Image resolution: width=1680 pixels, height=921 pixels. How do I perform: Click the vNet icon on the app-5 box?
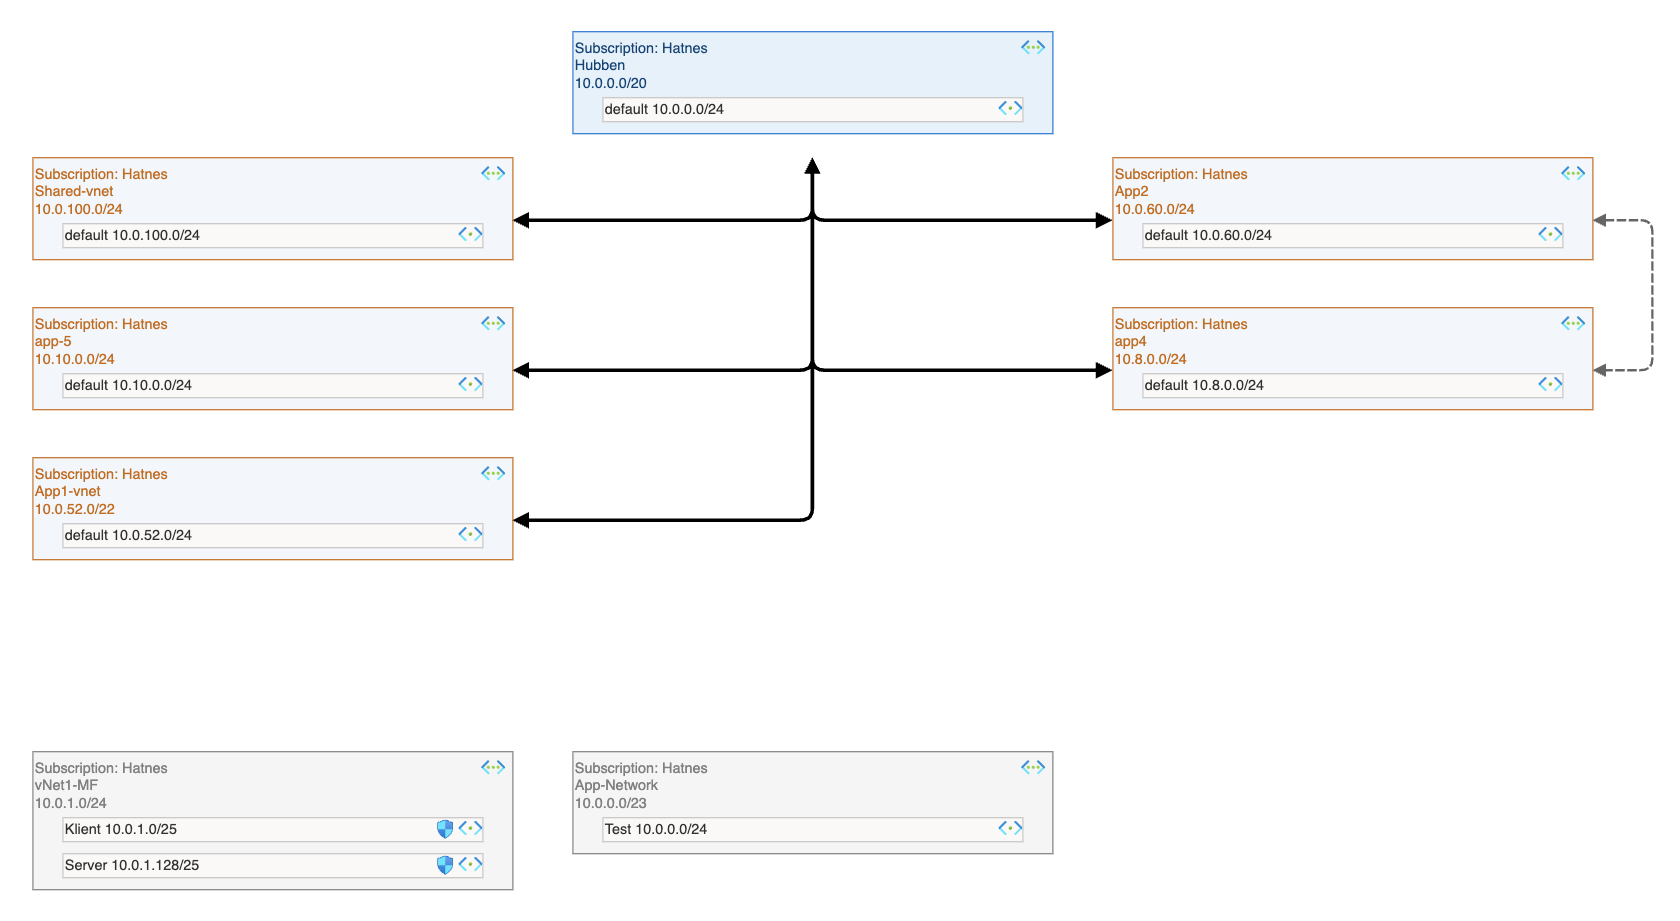[492, 322]
